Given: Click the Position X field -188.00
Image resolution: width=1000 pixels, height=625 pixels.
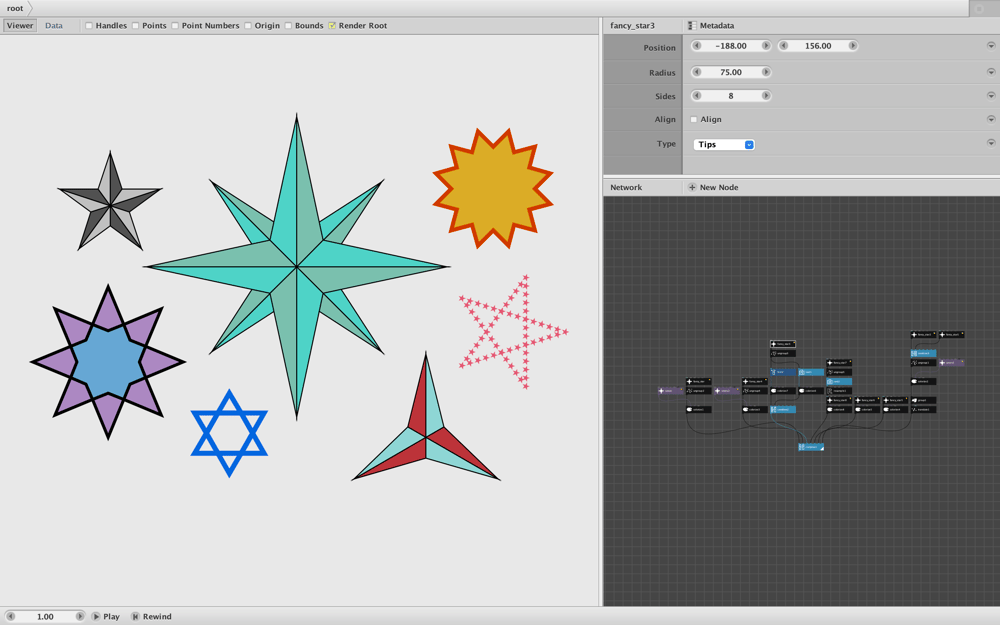Looking at the screenshot, I should point(731,46).
